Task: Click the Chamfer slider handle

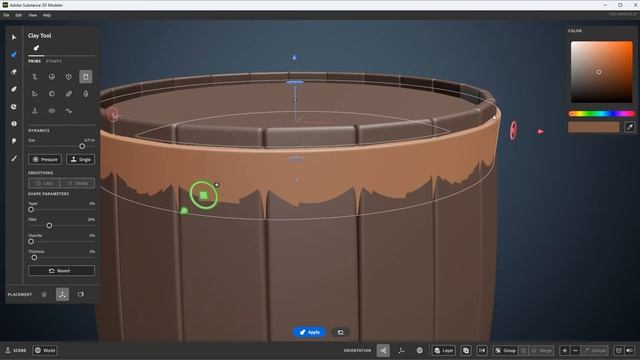Action: pyautogui.click(x=31, y=242)
